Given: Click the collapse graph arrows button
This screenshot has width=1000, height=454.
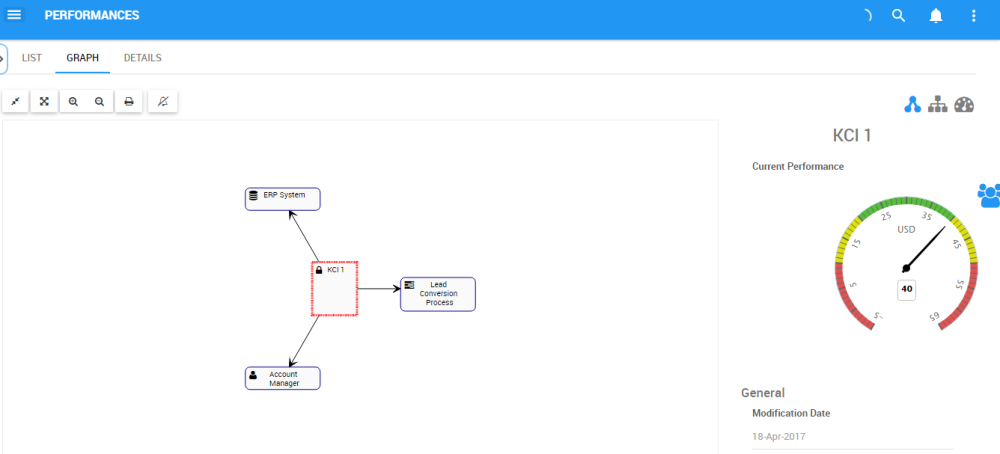Looking at the screenshot, I should tap(16, 101).
